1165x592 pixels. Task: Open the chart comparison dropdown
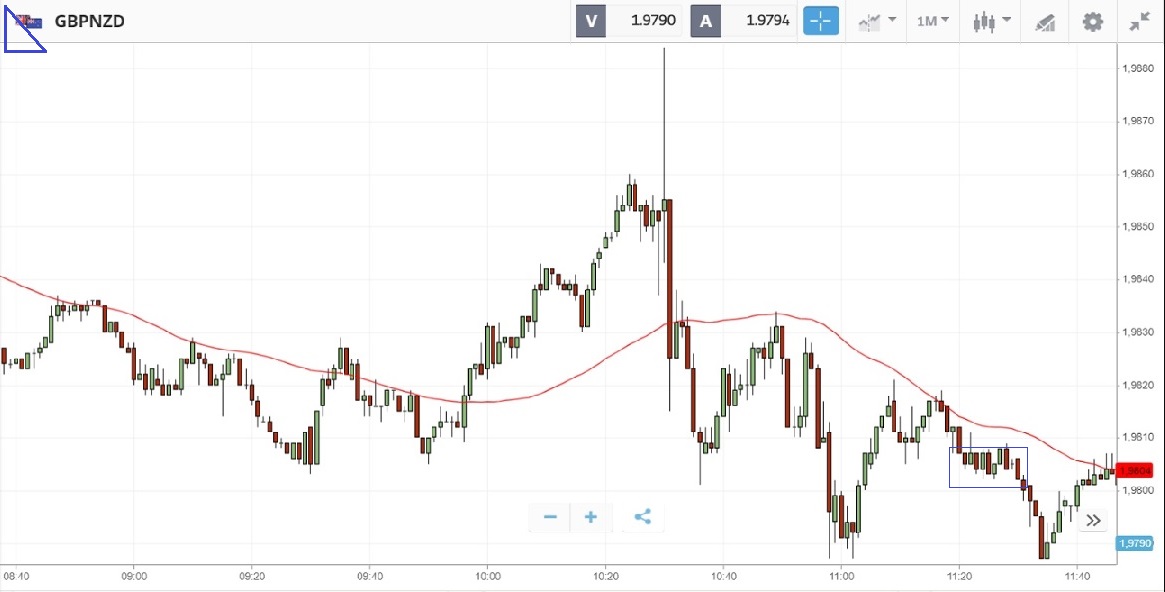point(877,21)
